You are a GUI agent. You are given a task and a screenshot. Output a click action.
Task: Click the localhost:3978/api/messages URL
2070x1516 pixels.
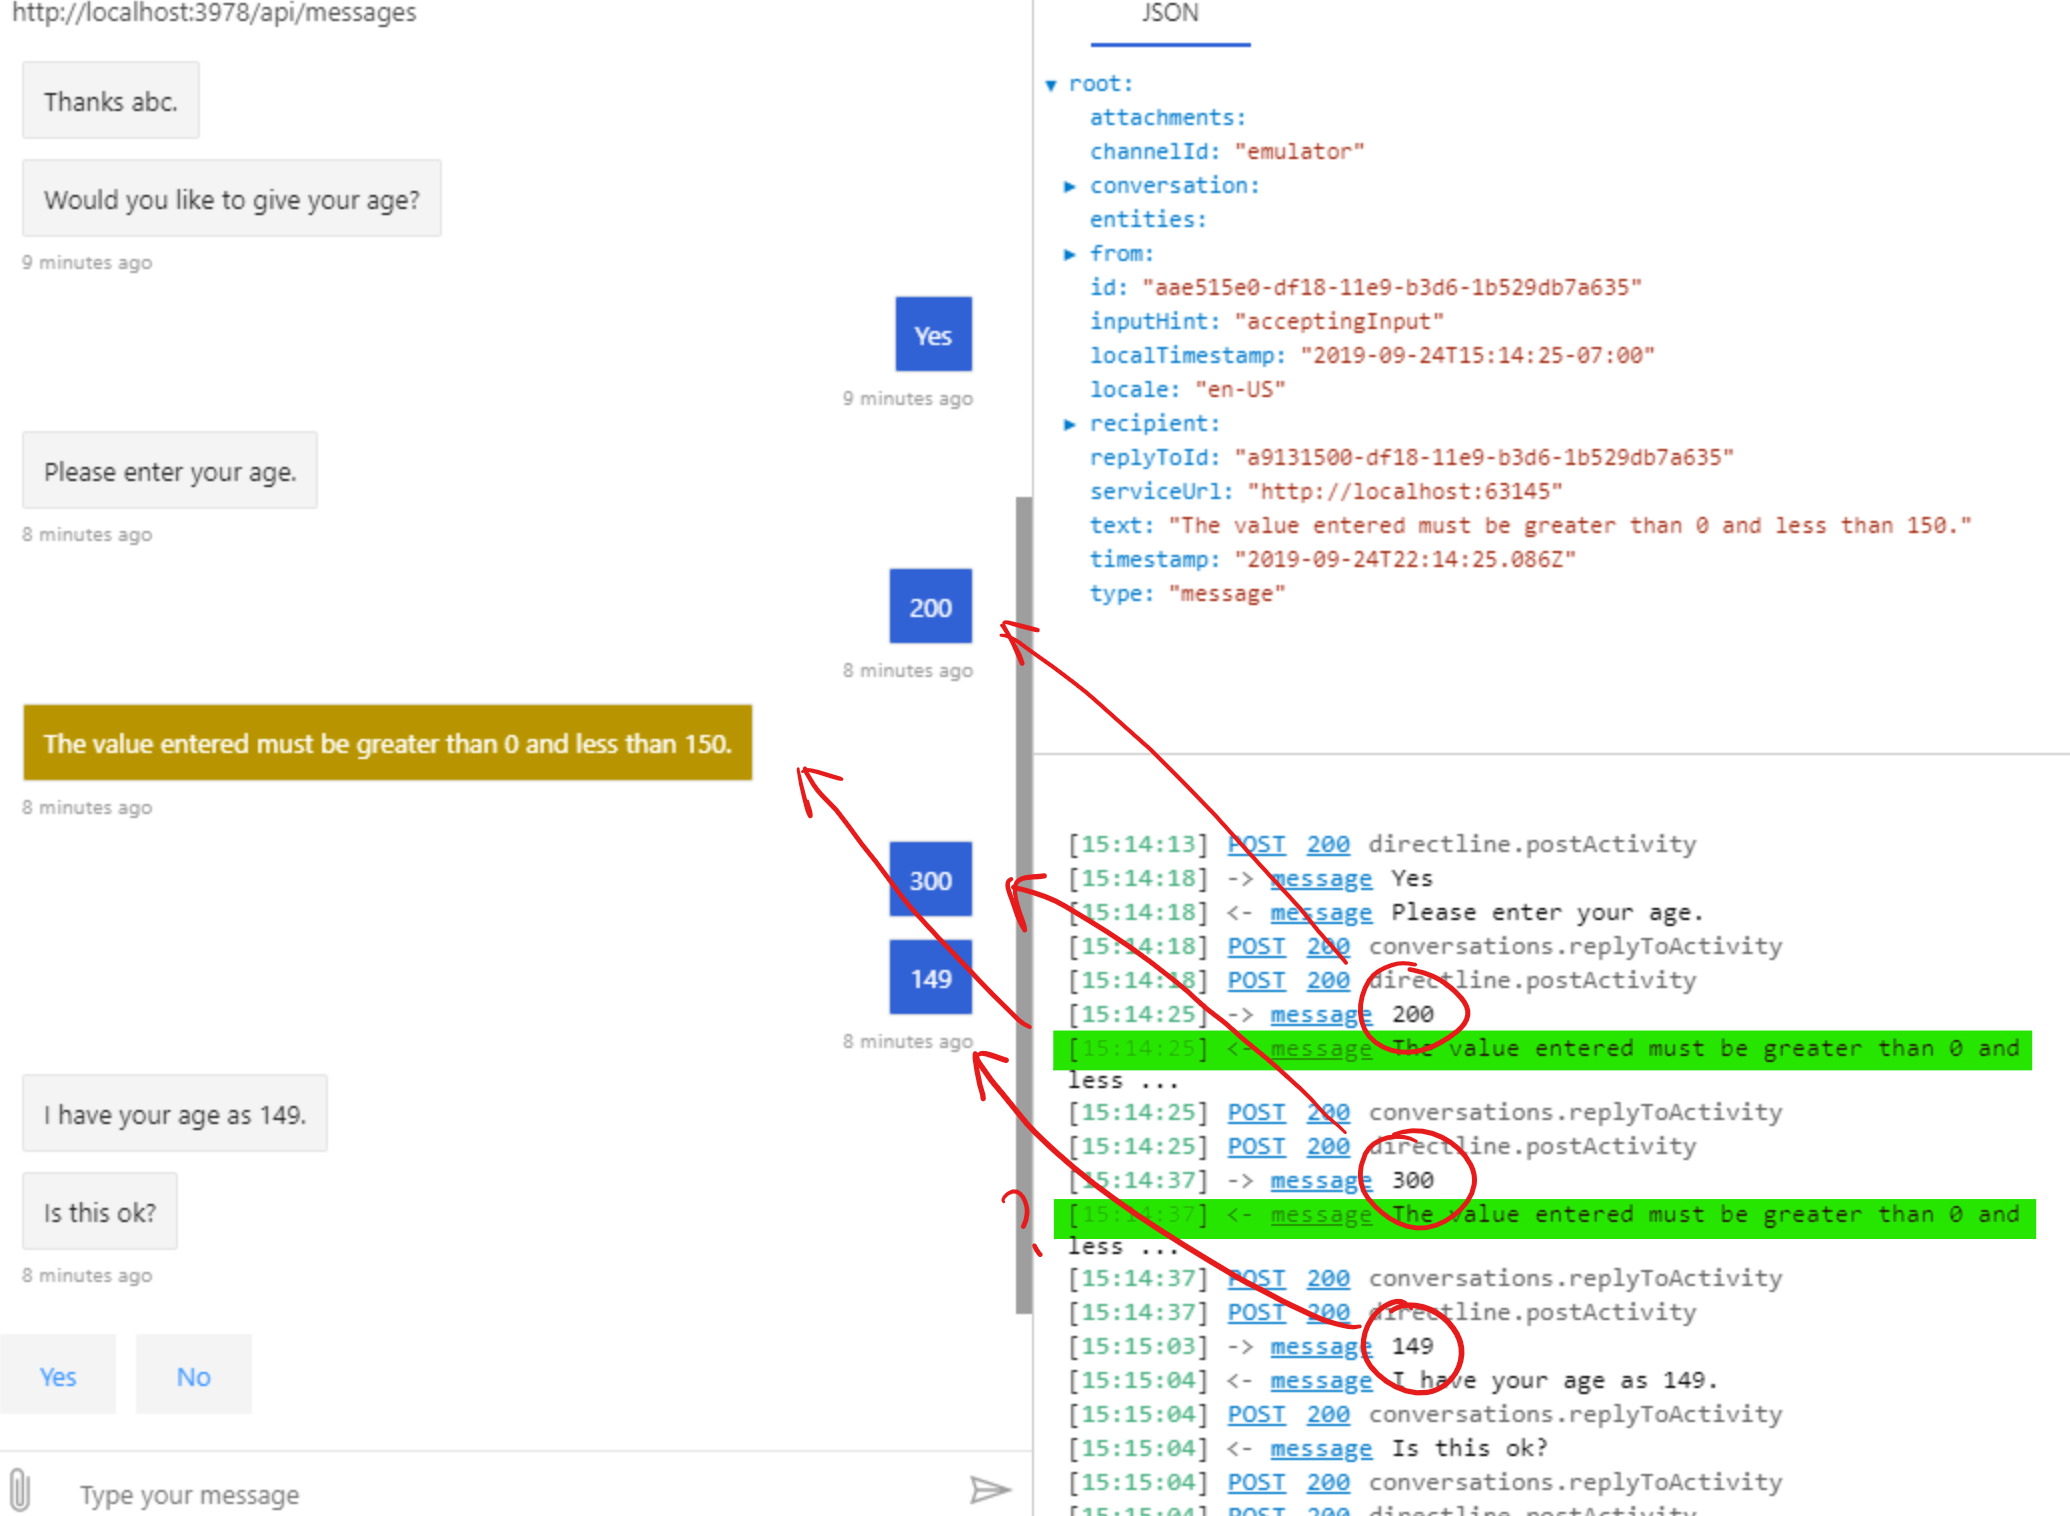tap(216, 14)
